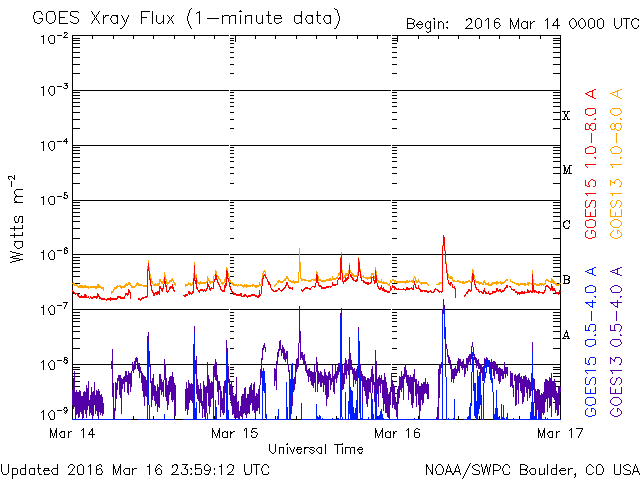The width and height of the screenshot is (640, 480).
Task: Click the Updated 2016 Mar 16 timestamp text
Action: 135,468
